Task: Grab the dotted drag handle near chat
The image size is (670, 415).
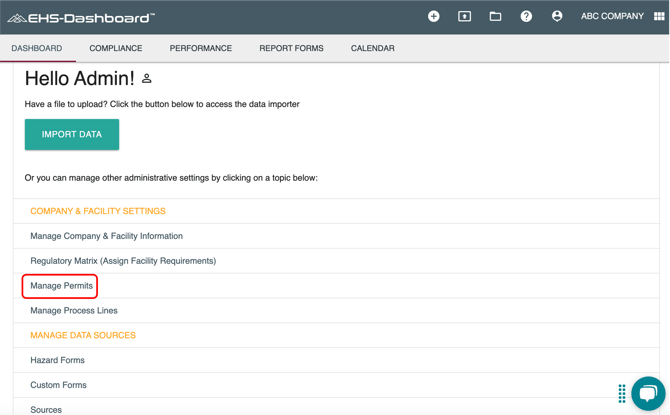Action: point(622,393)
